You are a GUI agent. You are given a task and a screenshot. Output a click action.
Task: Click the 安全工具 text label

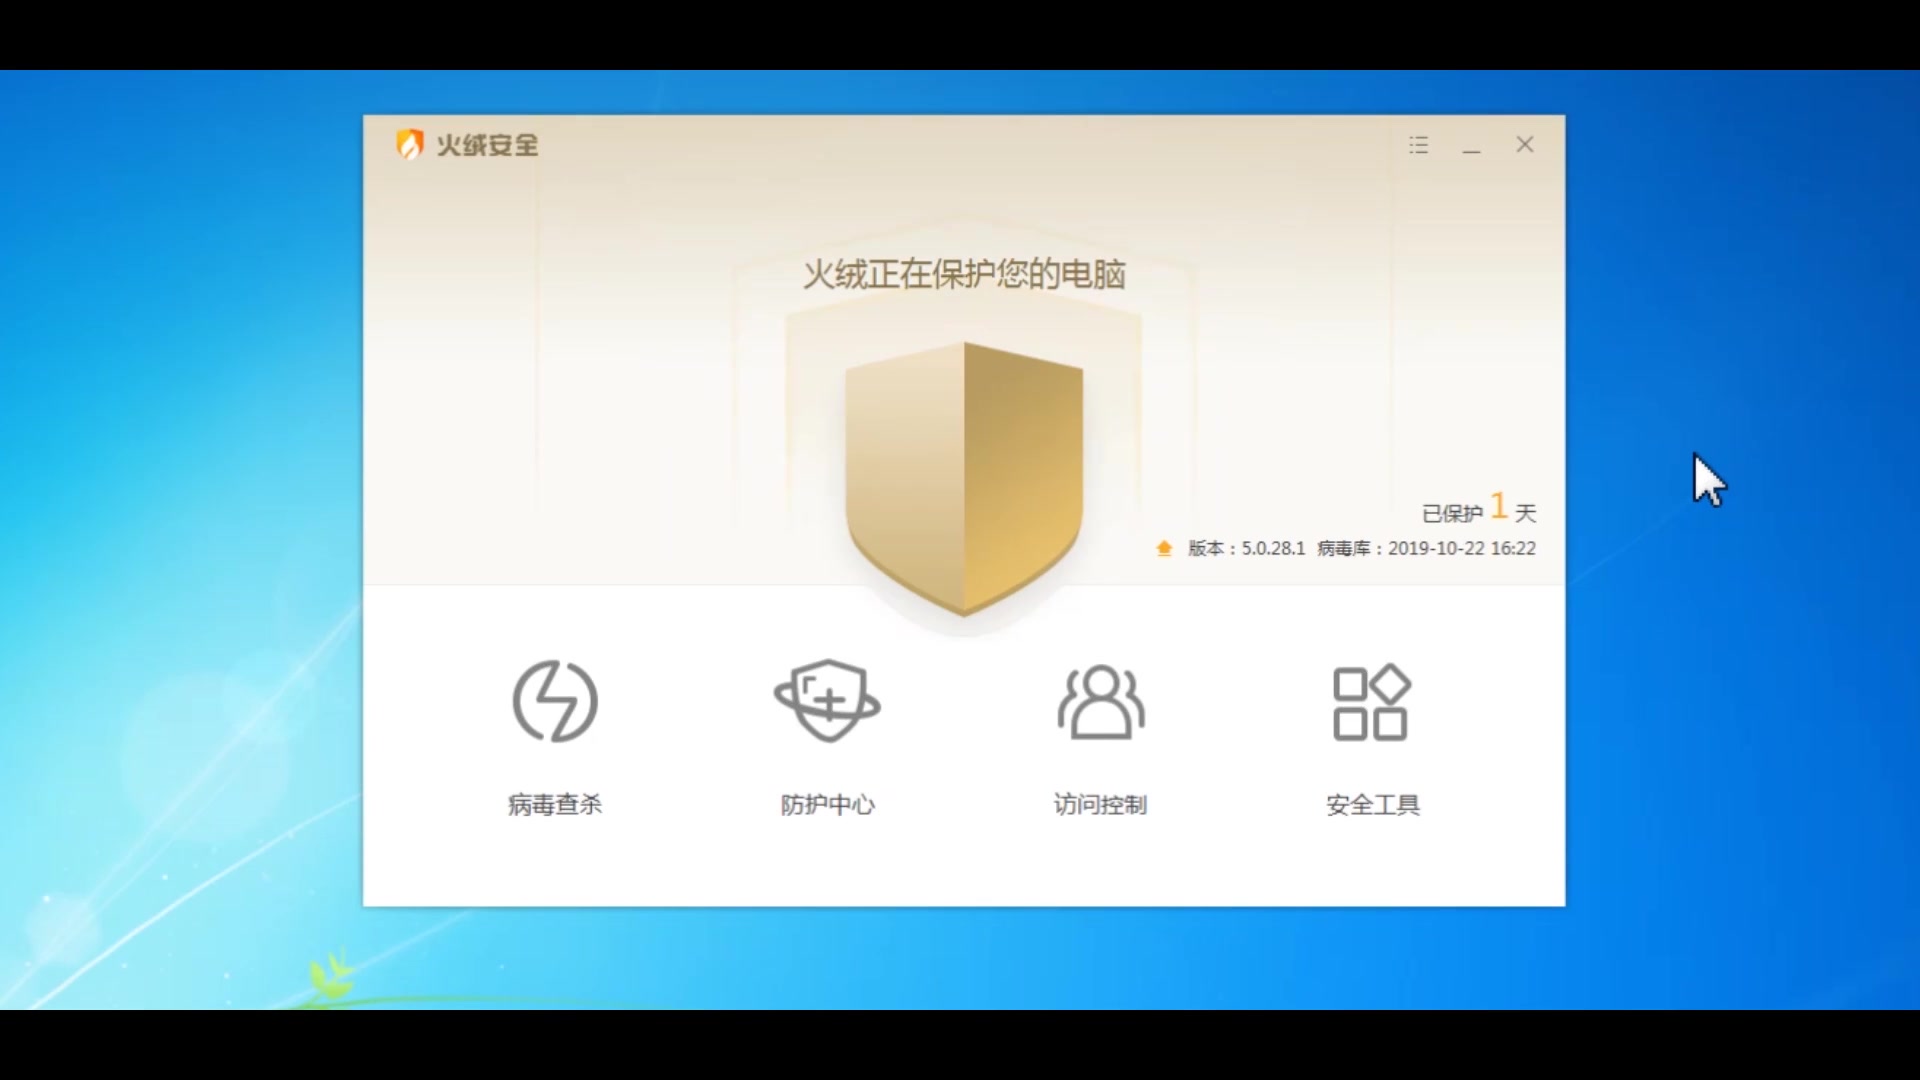coord(1372,805)
